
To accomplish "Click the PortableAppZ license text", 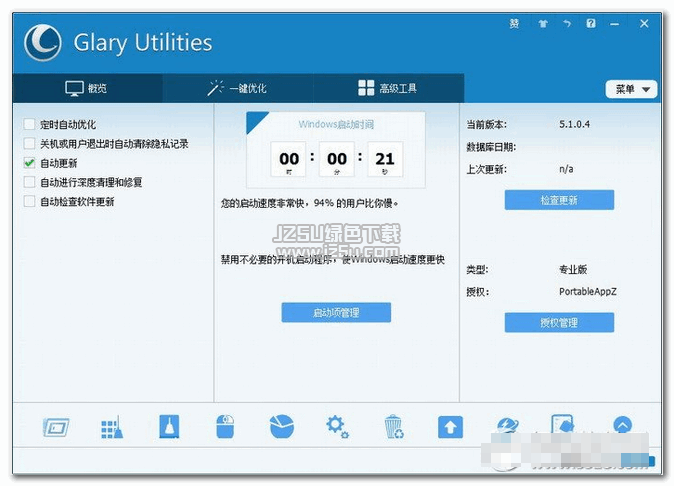I will click(588, 292).
